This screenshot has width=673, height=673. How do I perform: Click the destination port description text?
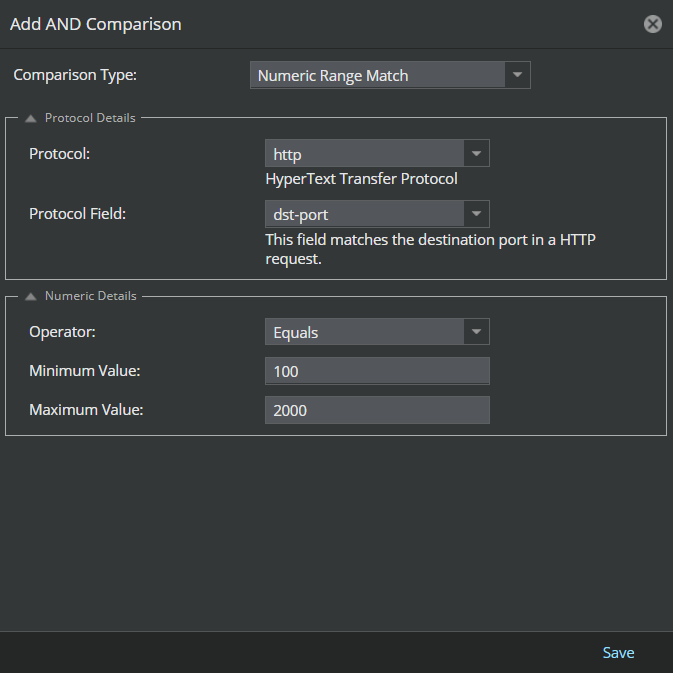point(430,249)
